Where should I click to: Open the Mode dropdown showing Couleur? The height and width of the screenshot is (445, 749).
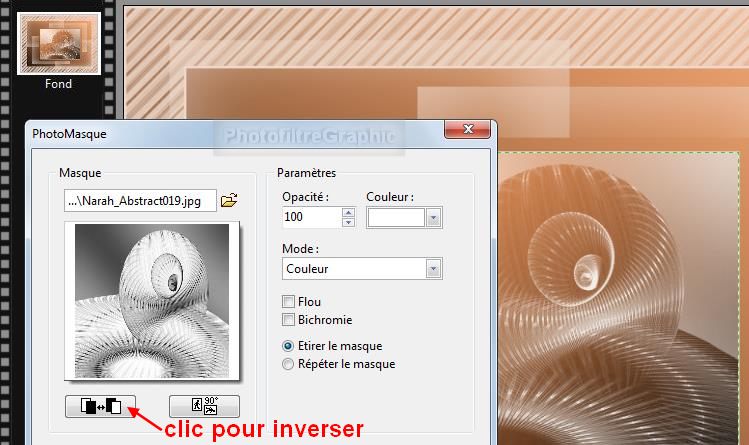coord(362,269)
